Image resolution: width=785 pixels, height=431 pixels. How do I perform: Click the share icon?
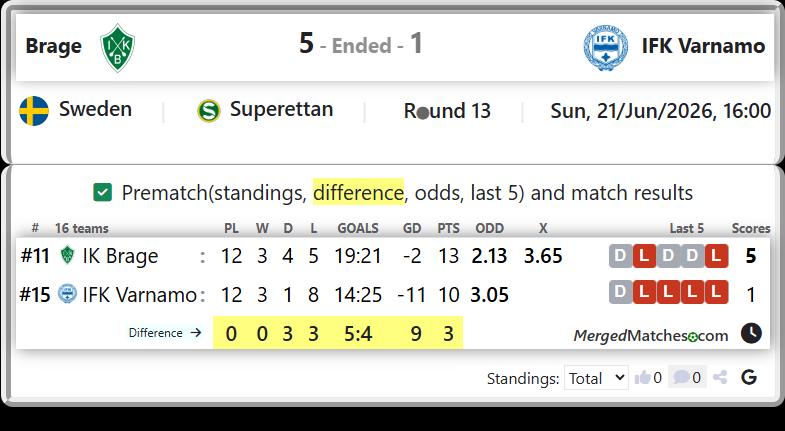point(720,377)
